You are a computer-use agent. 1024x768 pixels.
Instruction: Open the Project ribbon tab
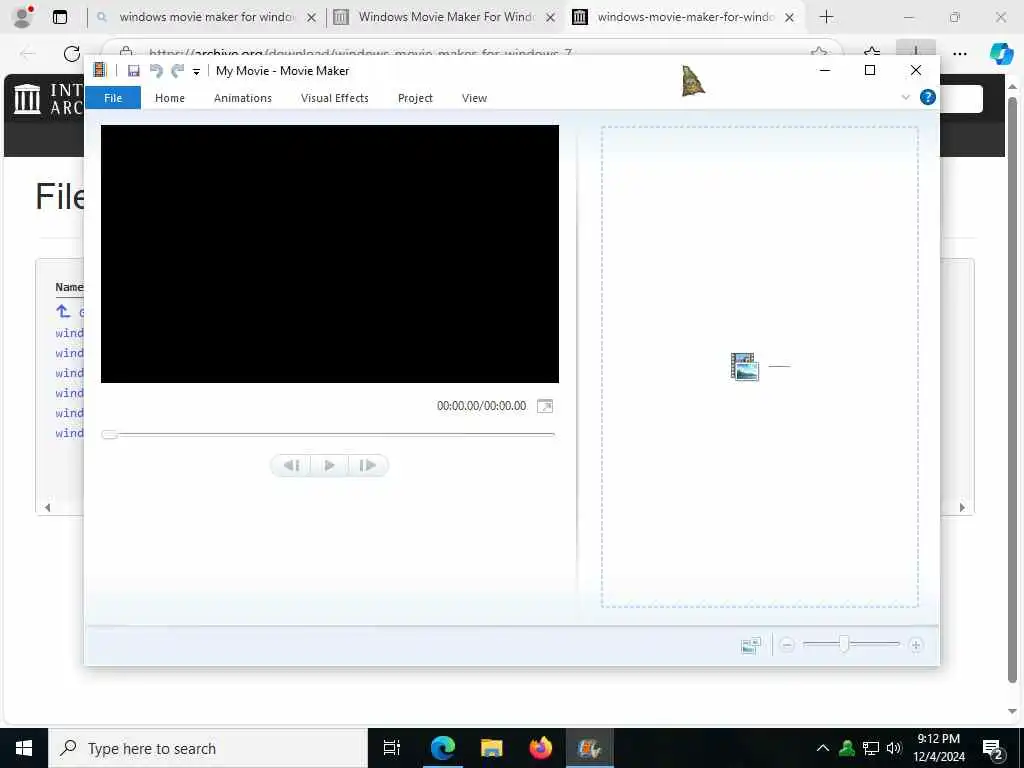click(415, 98)
